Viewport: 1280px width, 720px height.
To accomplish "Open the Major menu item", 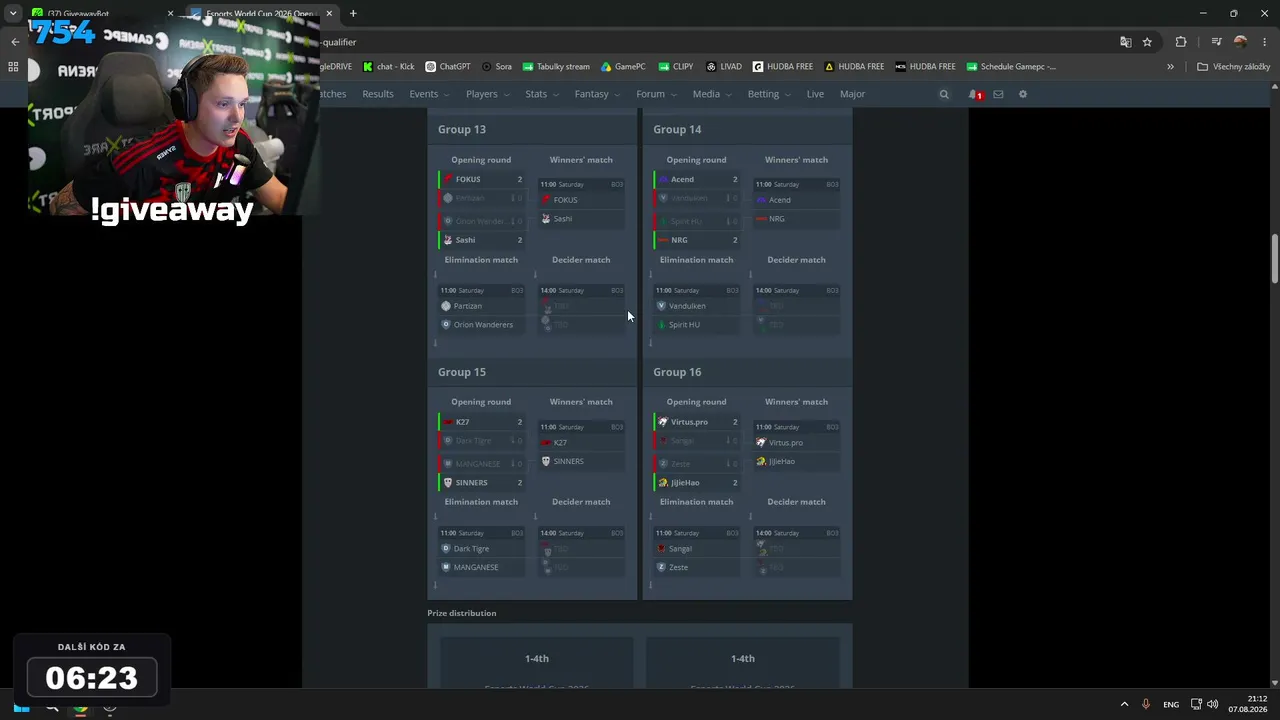I will pyautogui.click(x=852, y=94).
